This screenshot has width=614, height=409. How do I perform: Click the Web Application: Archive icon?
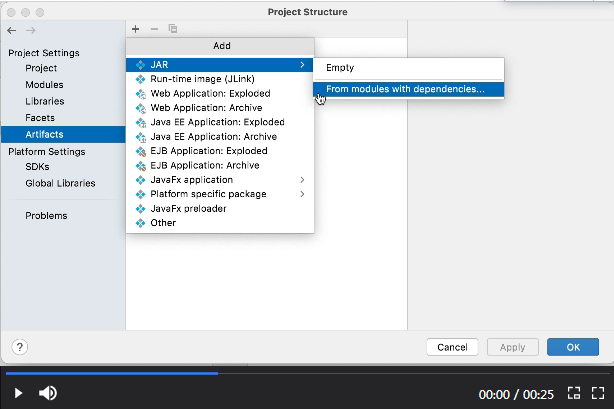[141, 108]
